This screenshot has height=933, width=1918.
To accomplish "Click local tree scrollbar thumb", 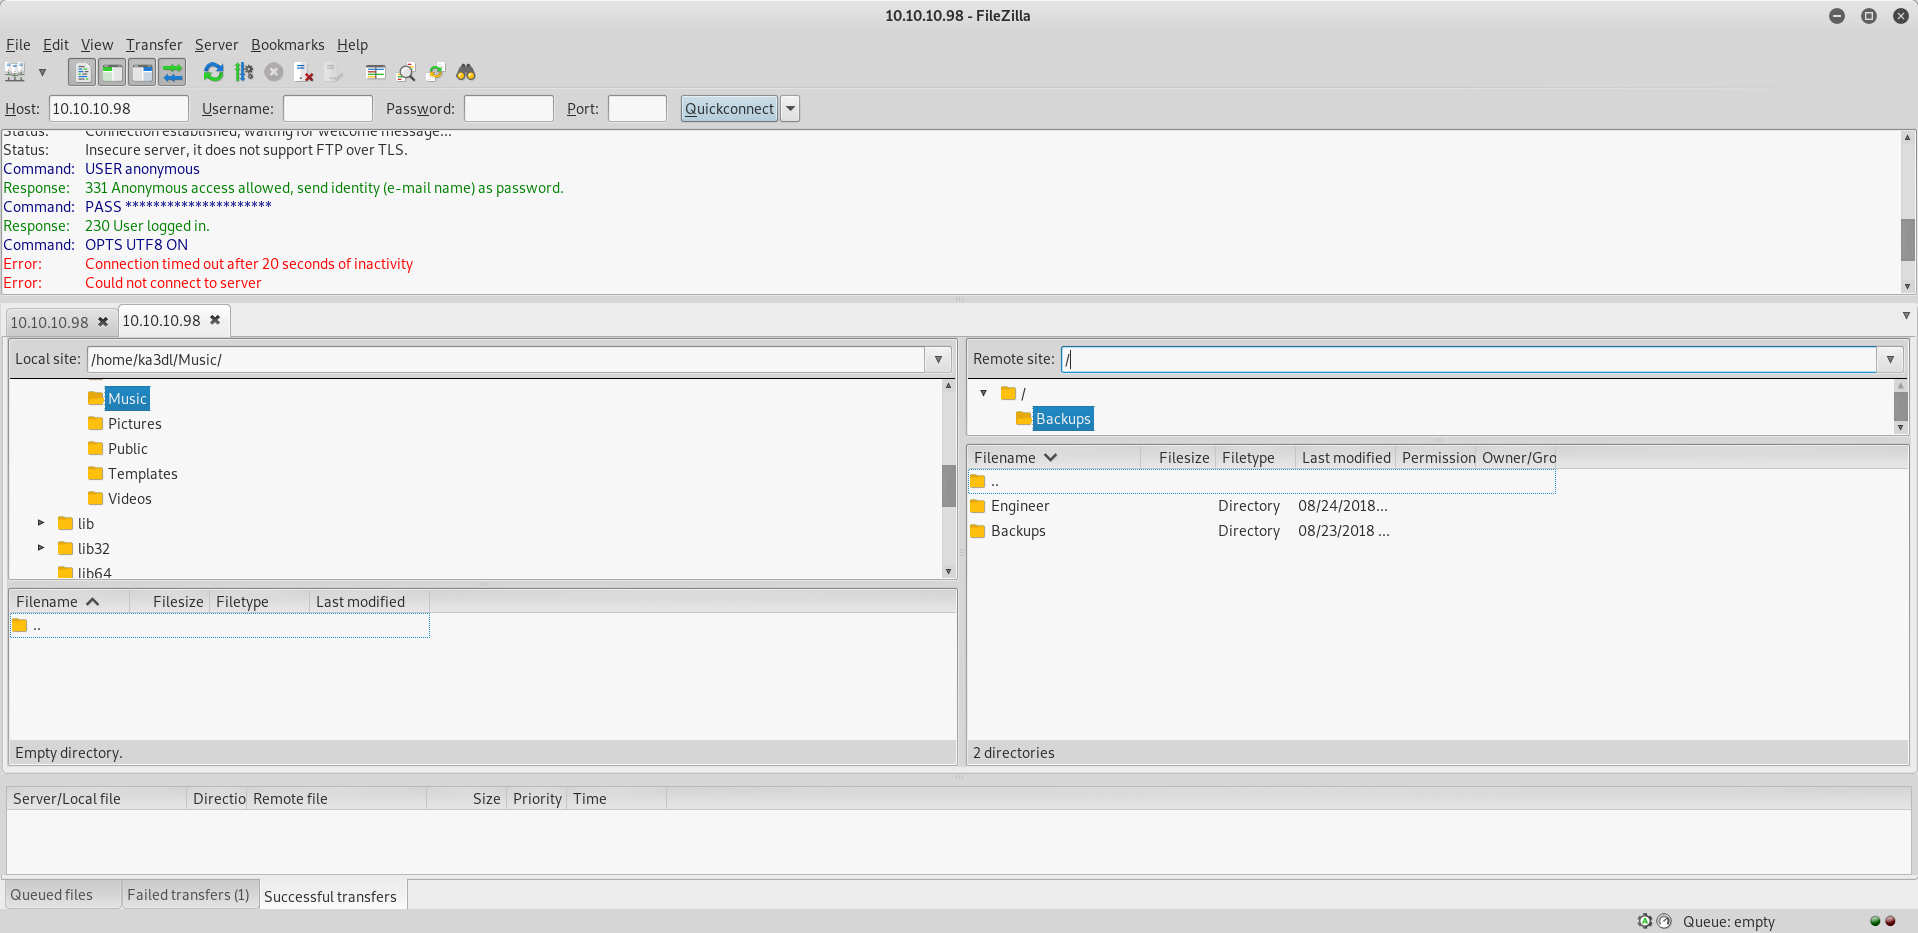I will pos(948,486).
